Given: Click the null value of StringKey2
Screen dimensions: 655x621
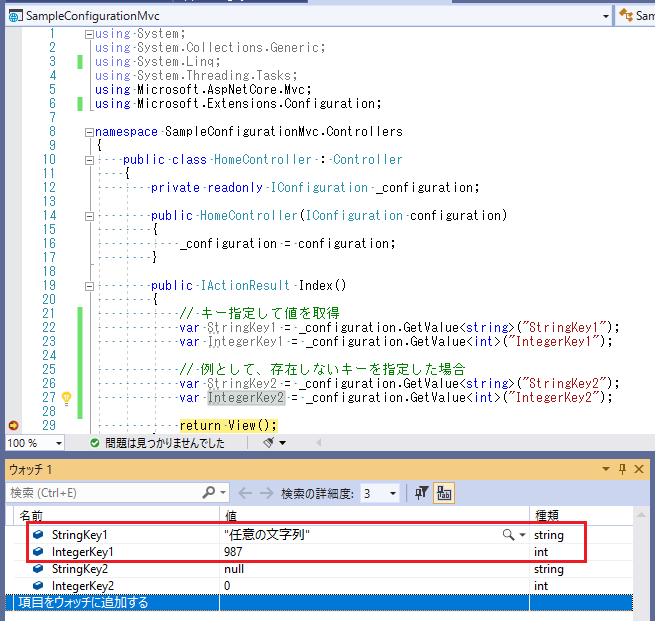Looking at the screenshot, I should [234, 569].
